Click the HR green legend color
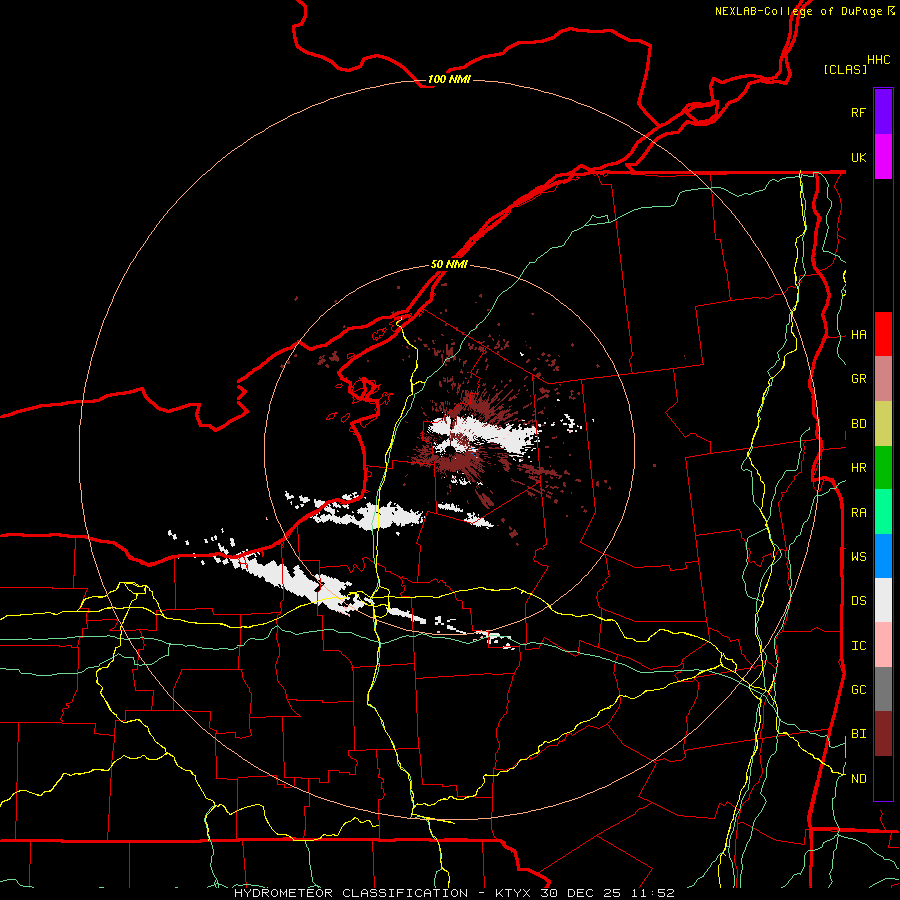900x900 pixels. point(883,468)
